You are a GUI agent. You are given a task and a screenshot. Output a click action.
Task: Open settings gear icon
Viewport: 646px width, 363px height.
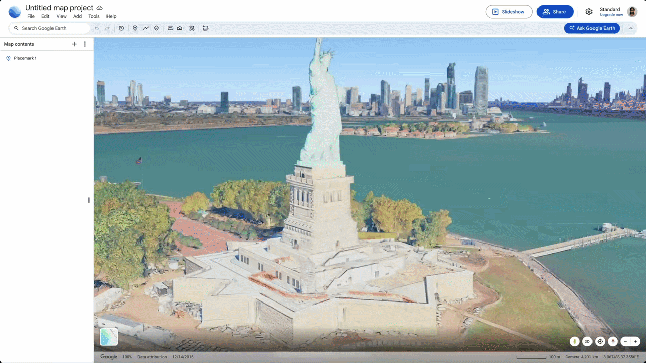click(589, 12)
